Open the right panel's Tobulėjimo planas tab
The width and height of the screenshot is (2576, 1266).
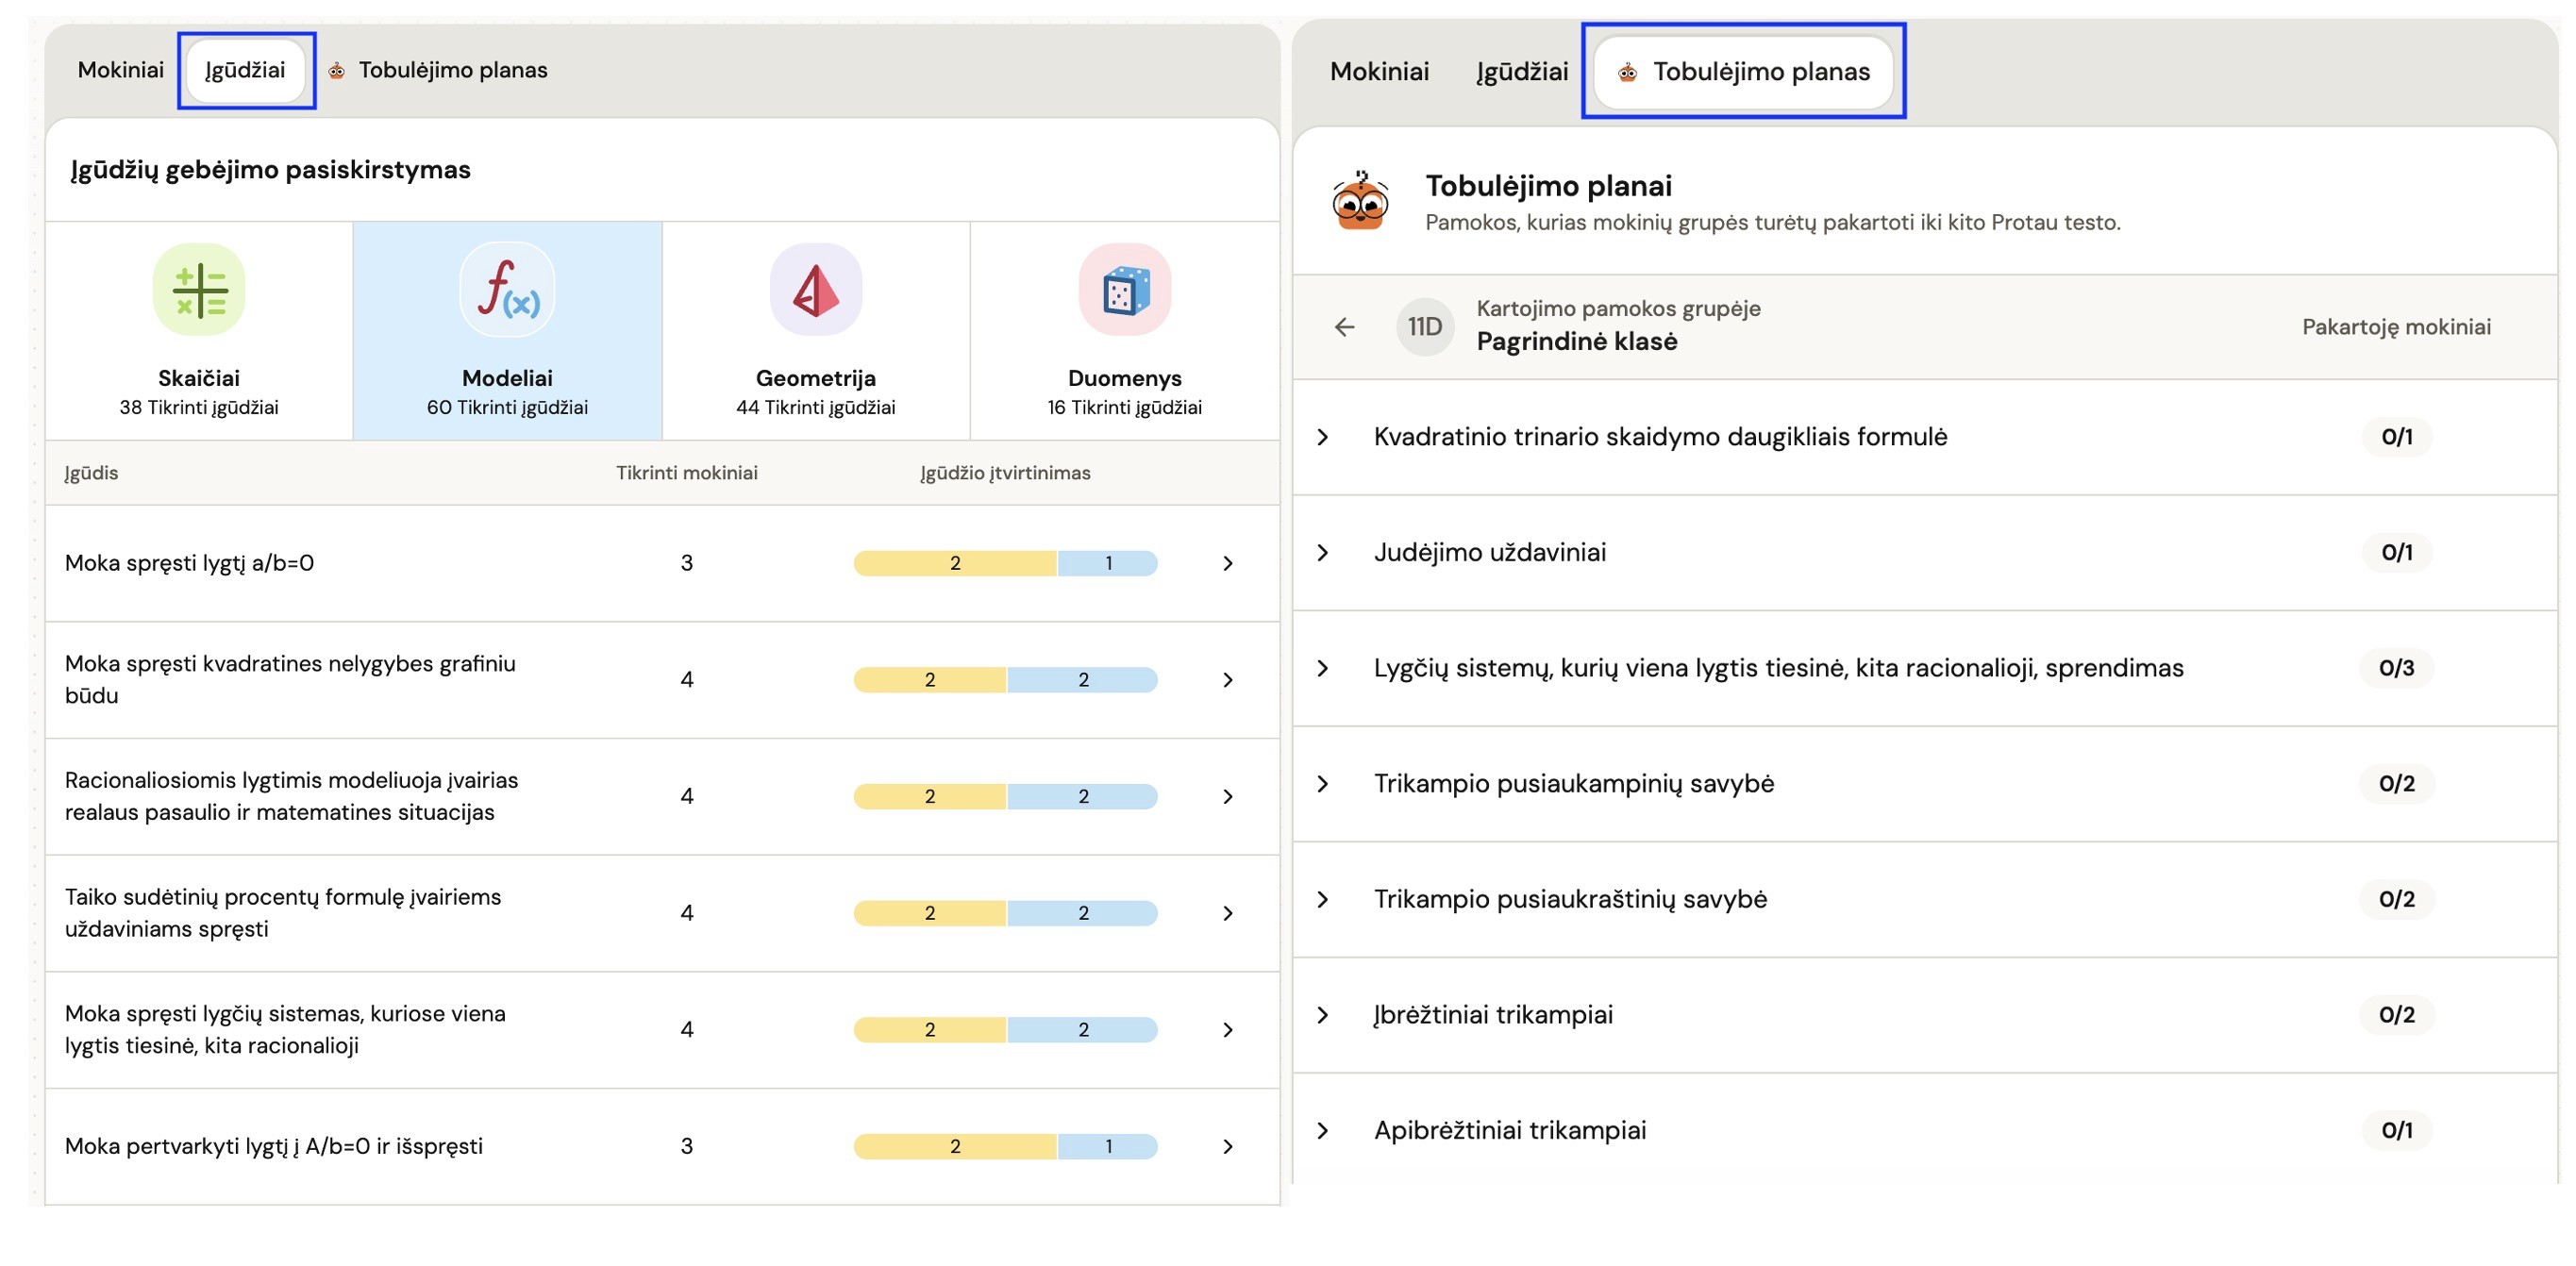coord(1743,72)
